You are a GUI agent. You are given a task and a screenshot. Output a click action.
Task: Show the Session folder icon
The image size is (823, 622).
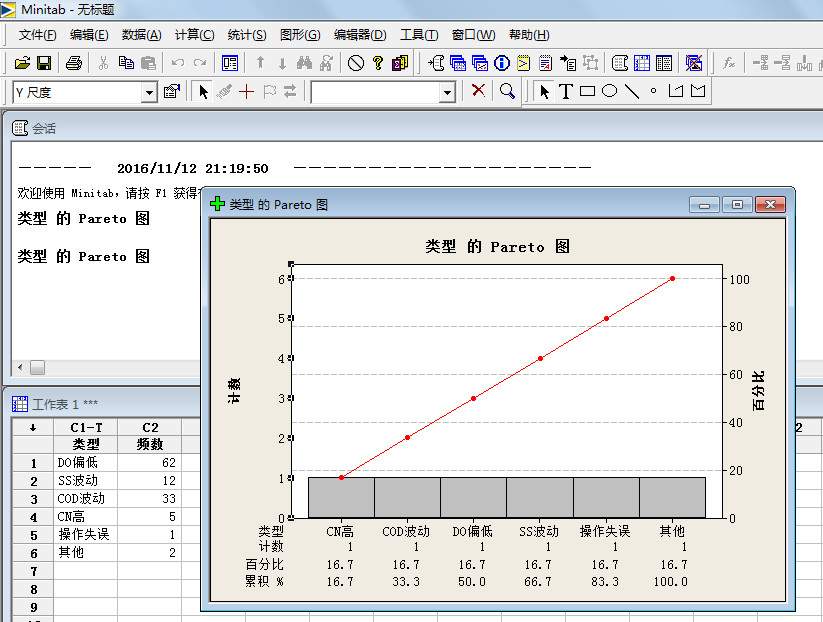pos(436,64)
